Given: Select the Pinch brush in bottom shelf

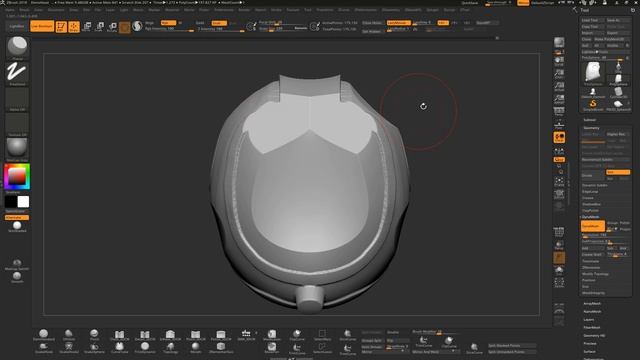Looking at the screenshot, I should click(94, 335).
